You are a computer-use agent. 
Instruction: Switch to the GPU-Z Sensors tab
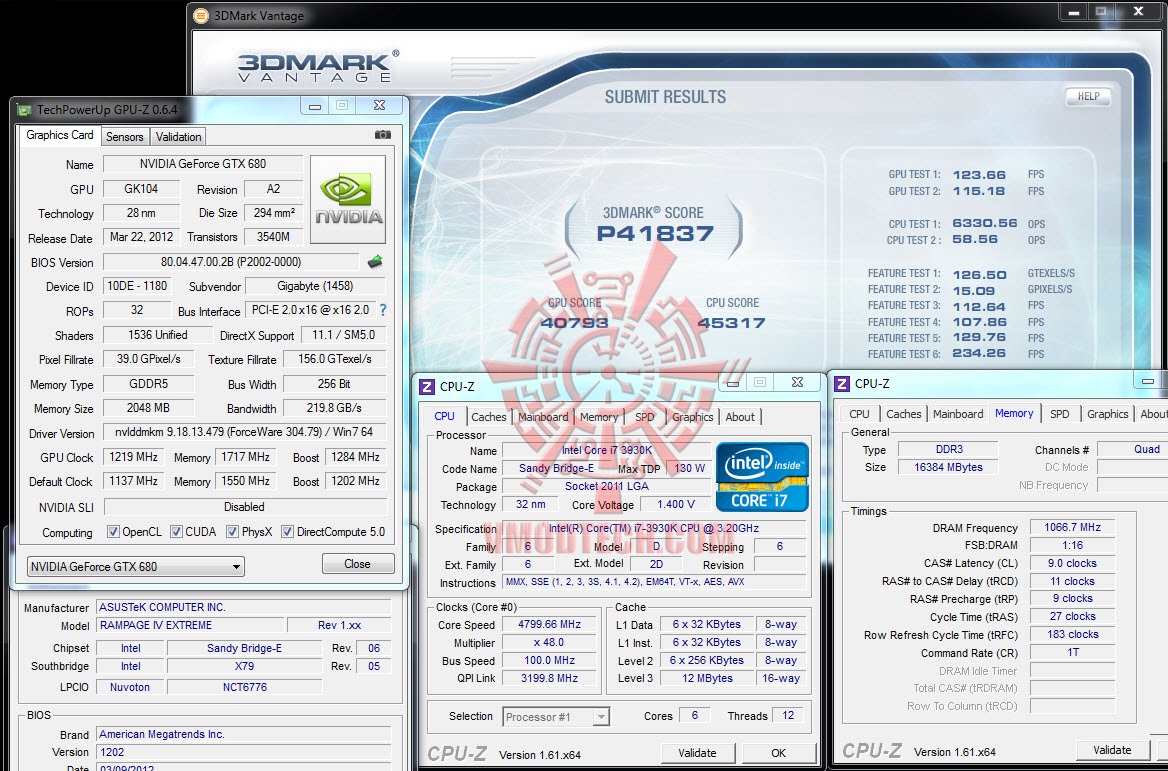[x=124, y=137]
